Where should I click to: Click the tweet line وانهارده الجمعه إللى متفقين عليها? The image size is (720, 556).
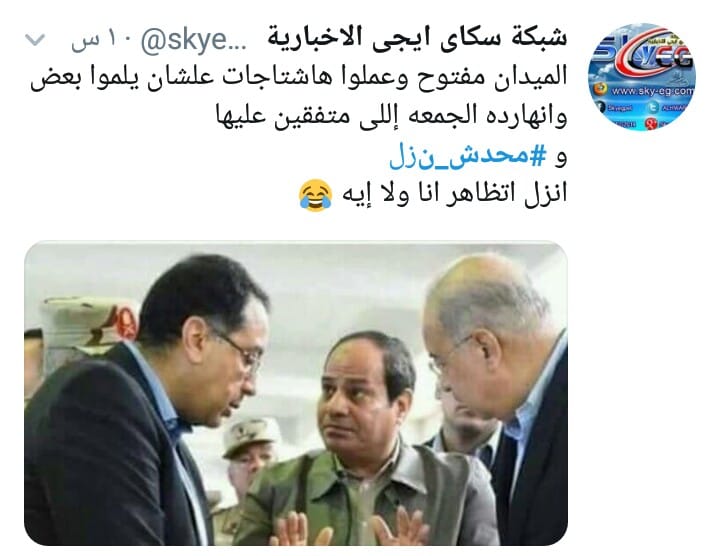tap(392, 116)
